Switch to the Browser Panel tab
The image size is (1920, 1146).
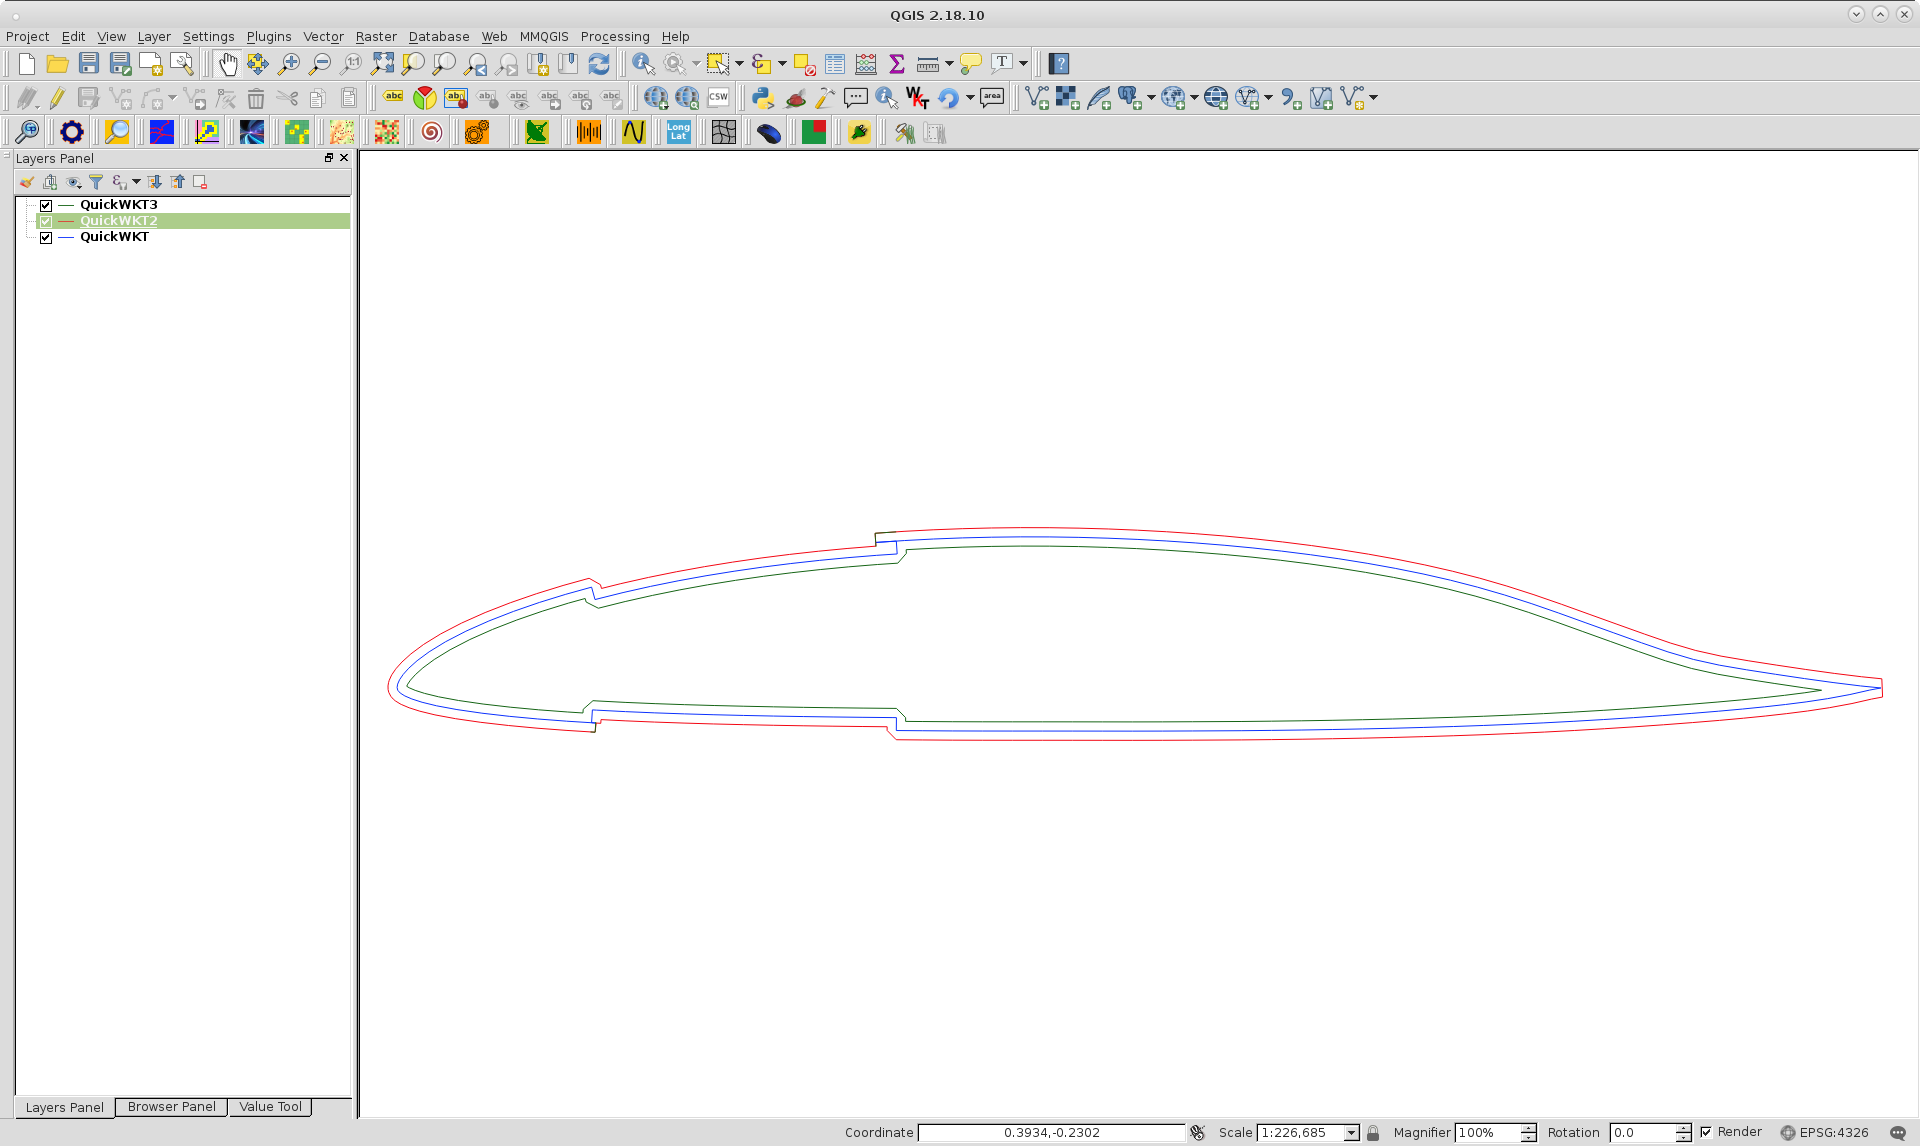(x=171, y=1107)
